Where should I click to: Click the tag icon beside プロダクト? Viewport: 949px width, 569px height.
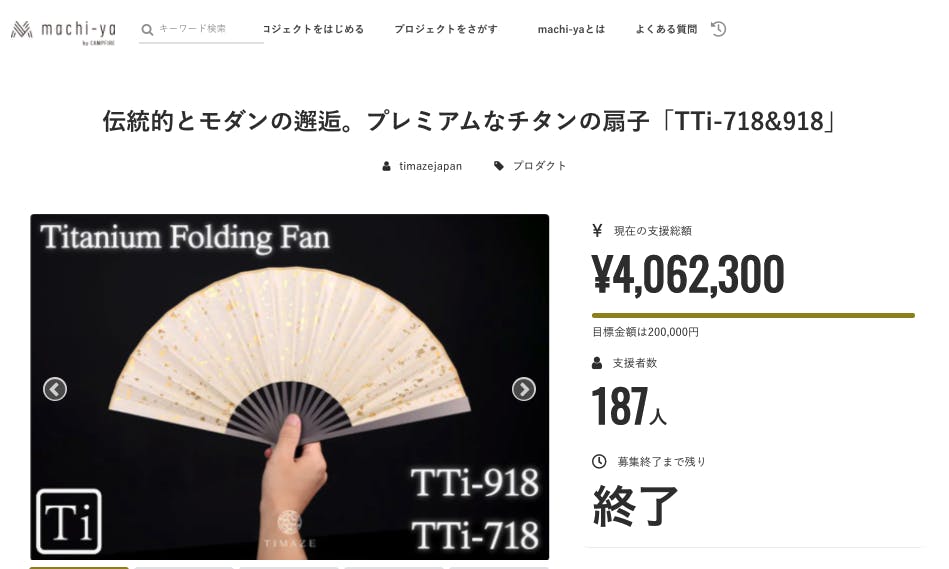point(499,166)
